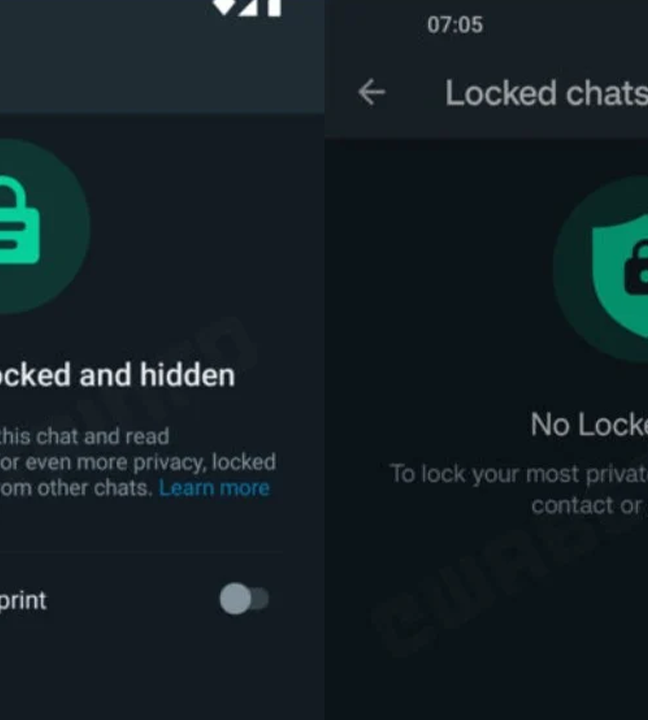Tap the signal strength status icons
This screenshot has width=648, height=720.
point(248,8)
